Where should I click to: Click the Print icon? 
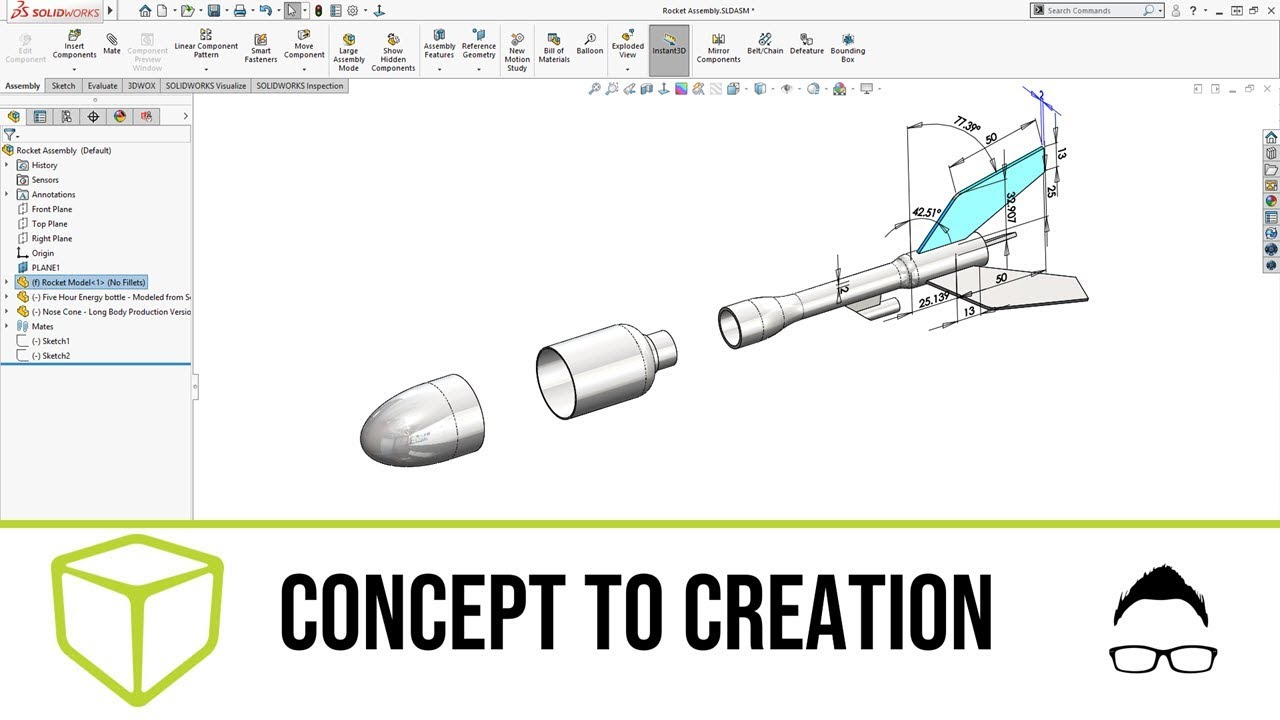pyautogui.click(x=240, y=11)
